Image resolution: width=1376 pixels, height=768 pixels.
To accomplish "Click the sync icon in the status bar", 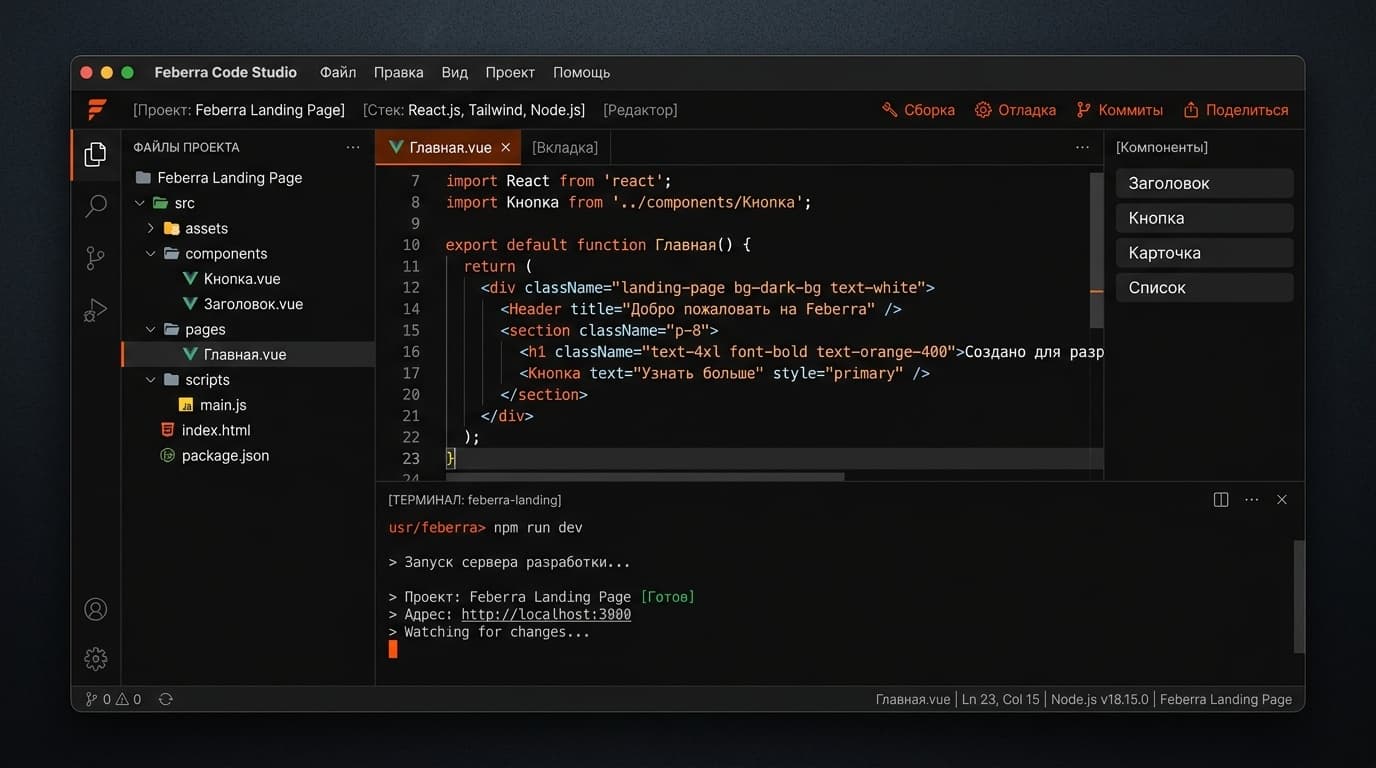I will coord(166,699).
